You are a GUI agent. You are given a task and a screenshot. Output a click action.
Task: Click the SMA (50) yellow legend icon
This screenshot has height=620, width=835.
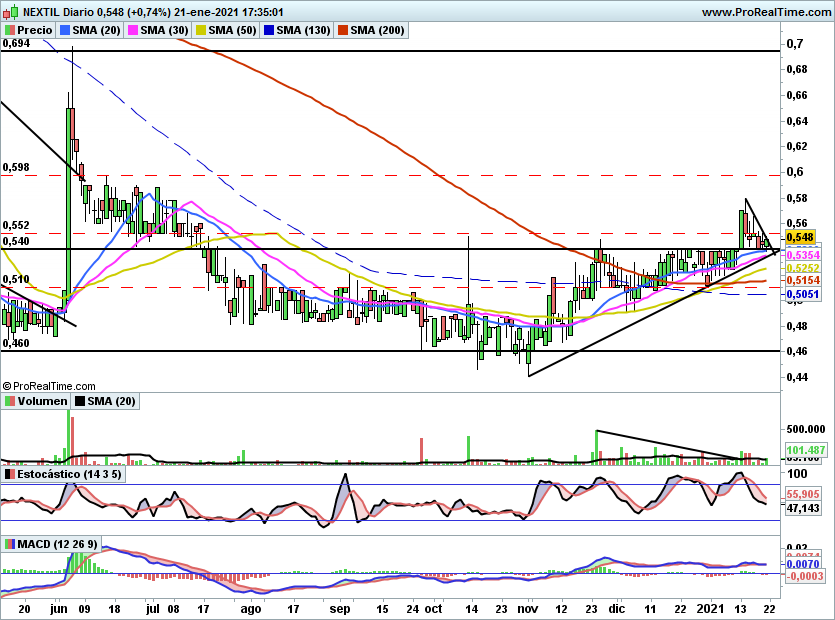(201, 30)
